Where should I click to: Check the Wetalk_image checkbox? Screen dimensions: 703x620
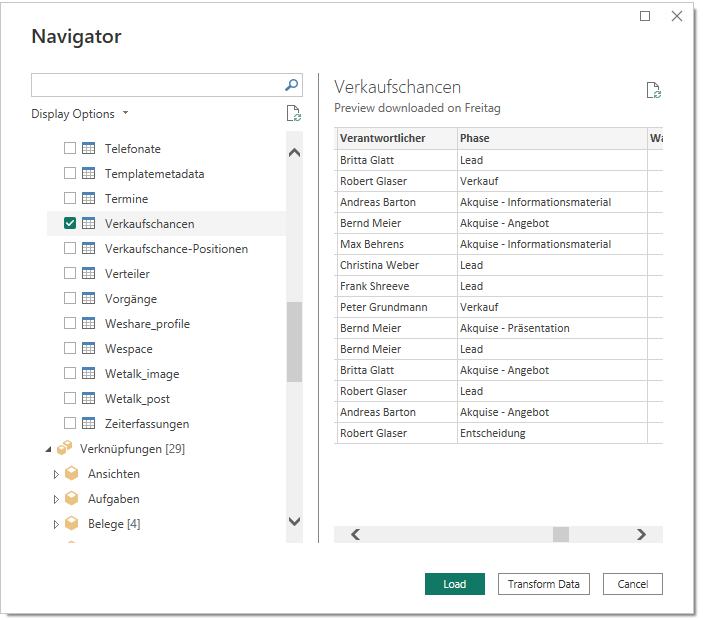tap(70, 373)
